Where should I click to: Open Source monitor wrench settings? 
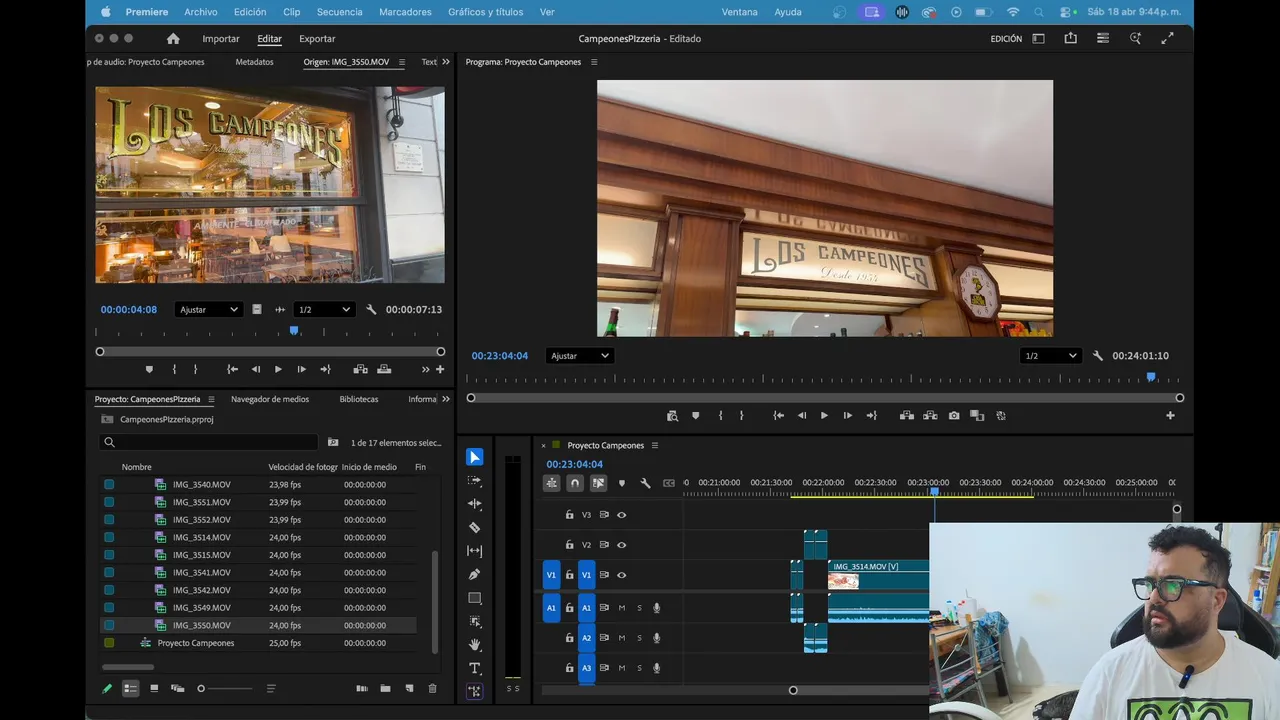371,310
